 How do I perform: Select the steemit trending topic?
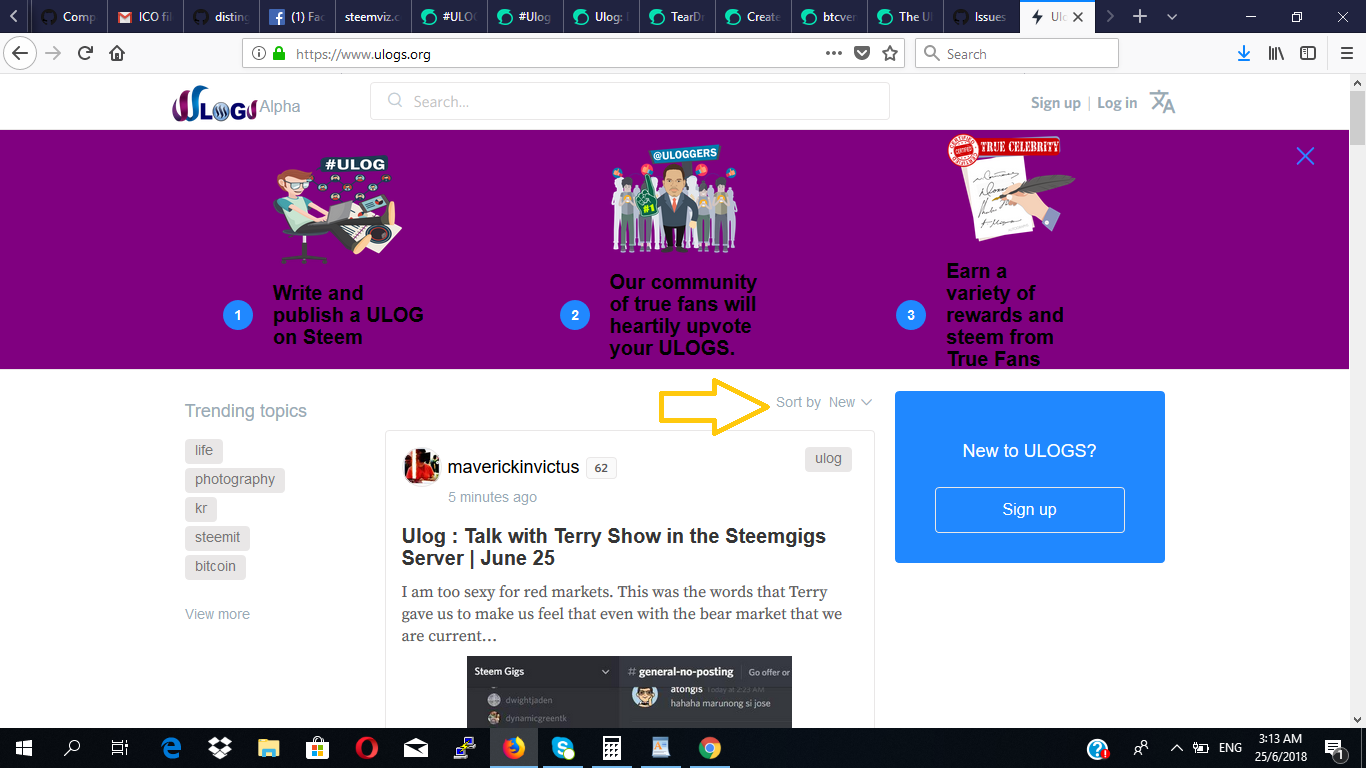pos(218,538)
